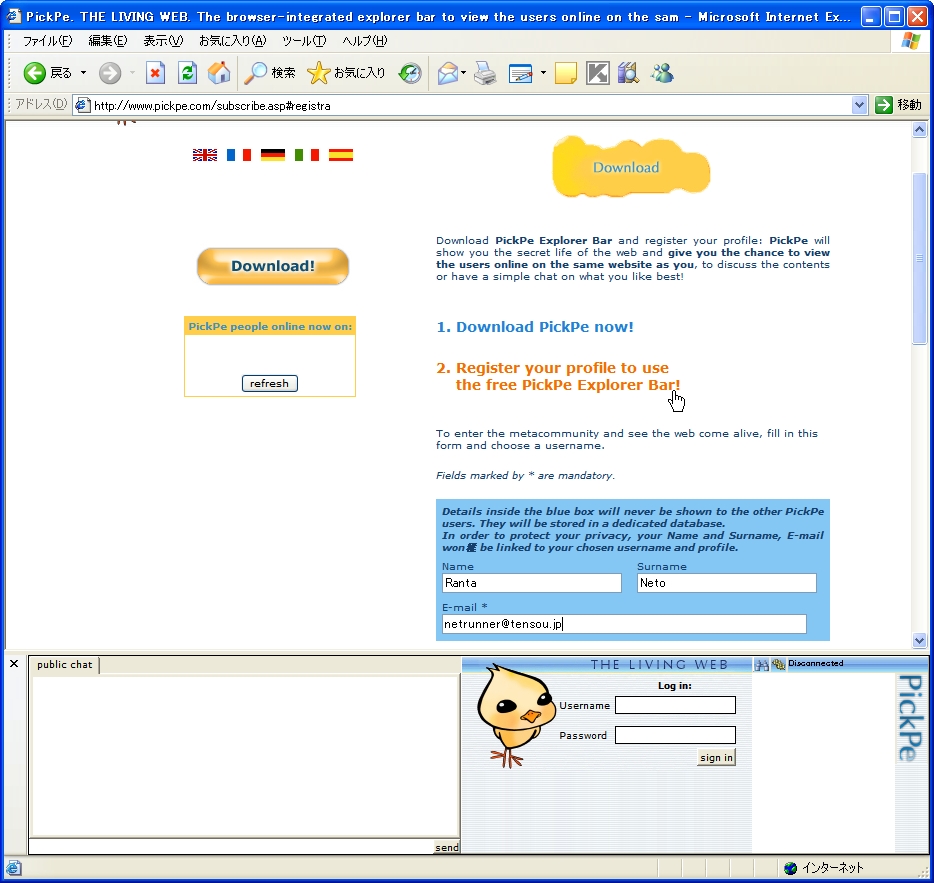Open 'Register your profile' heading link
The width and height of the screenshot is (934, 883).
(558, 376)
